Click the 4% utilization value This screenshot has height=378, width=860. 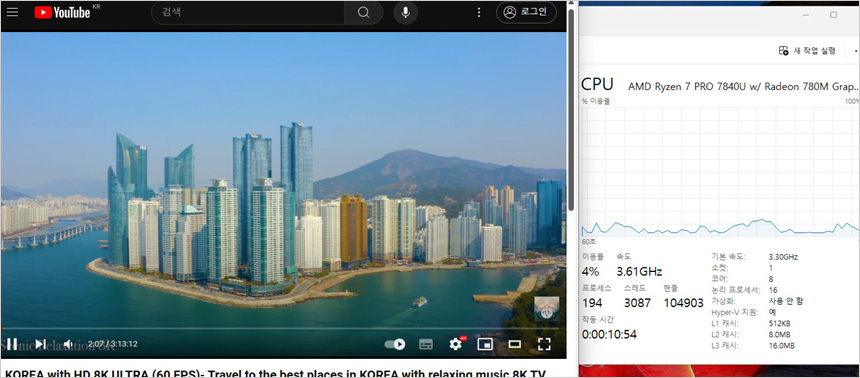(x=591, y=271)
